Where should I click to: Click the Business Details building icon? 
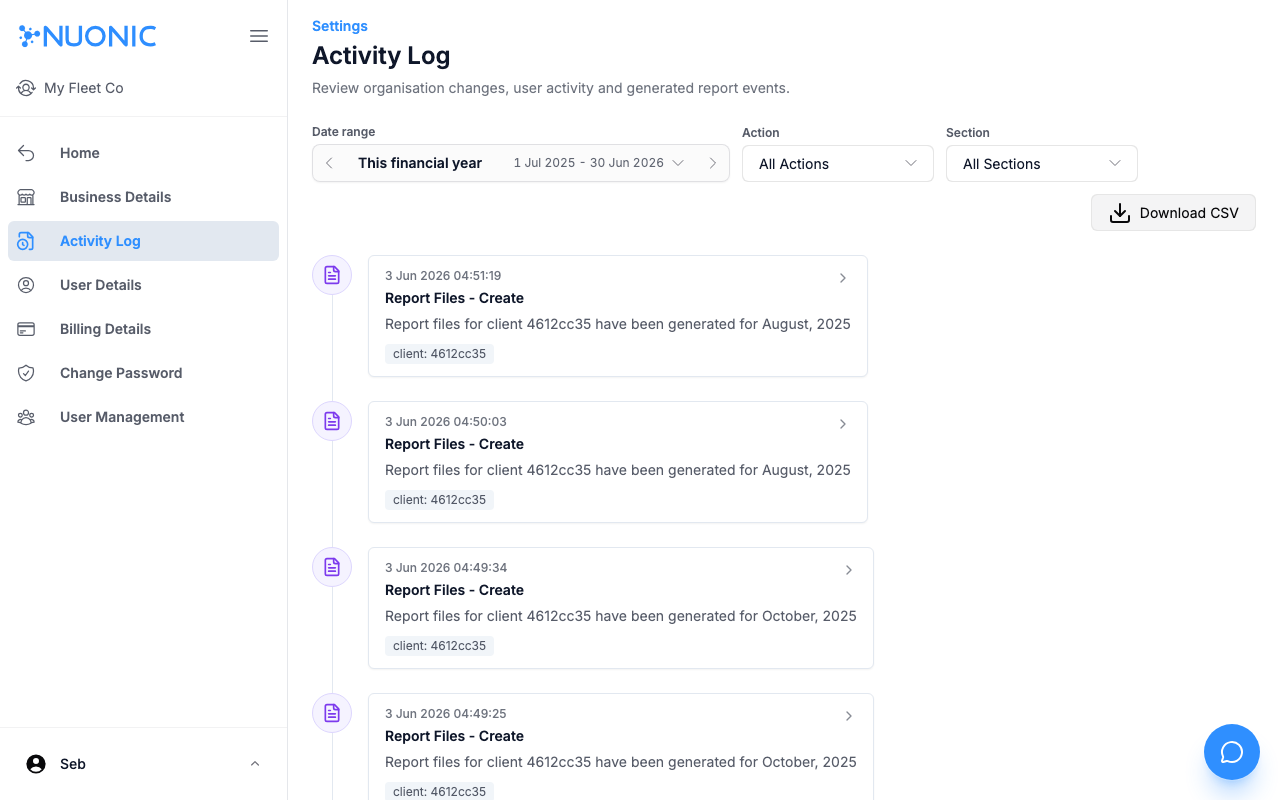coord(26,197)
